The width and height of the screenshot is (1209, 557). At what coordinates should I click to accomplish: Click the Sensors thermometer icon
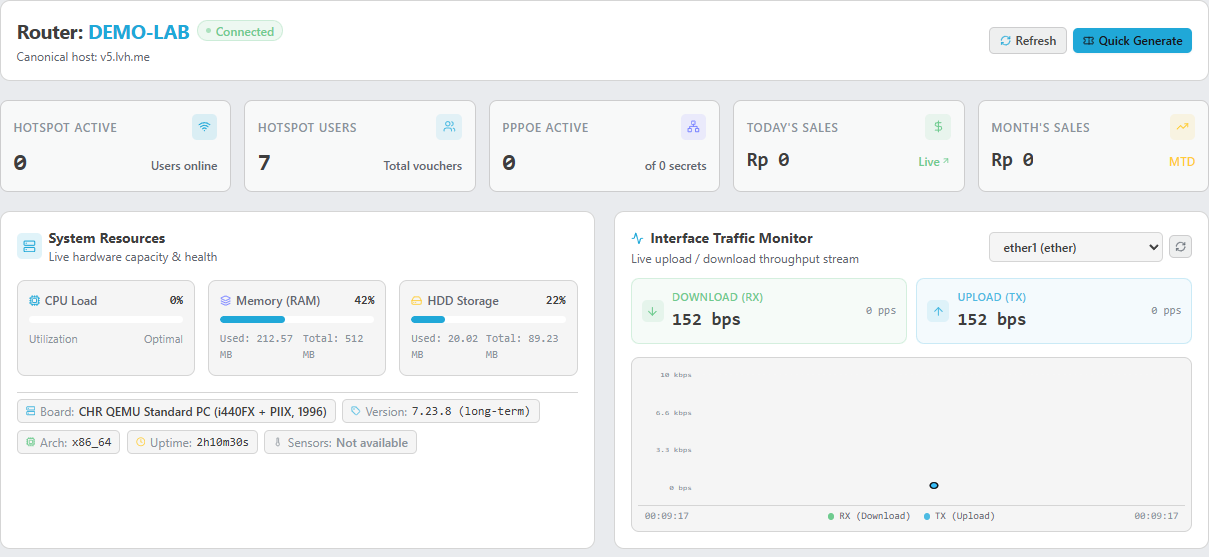click(x=277, y=442)
